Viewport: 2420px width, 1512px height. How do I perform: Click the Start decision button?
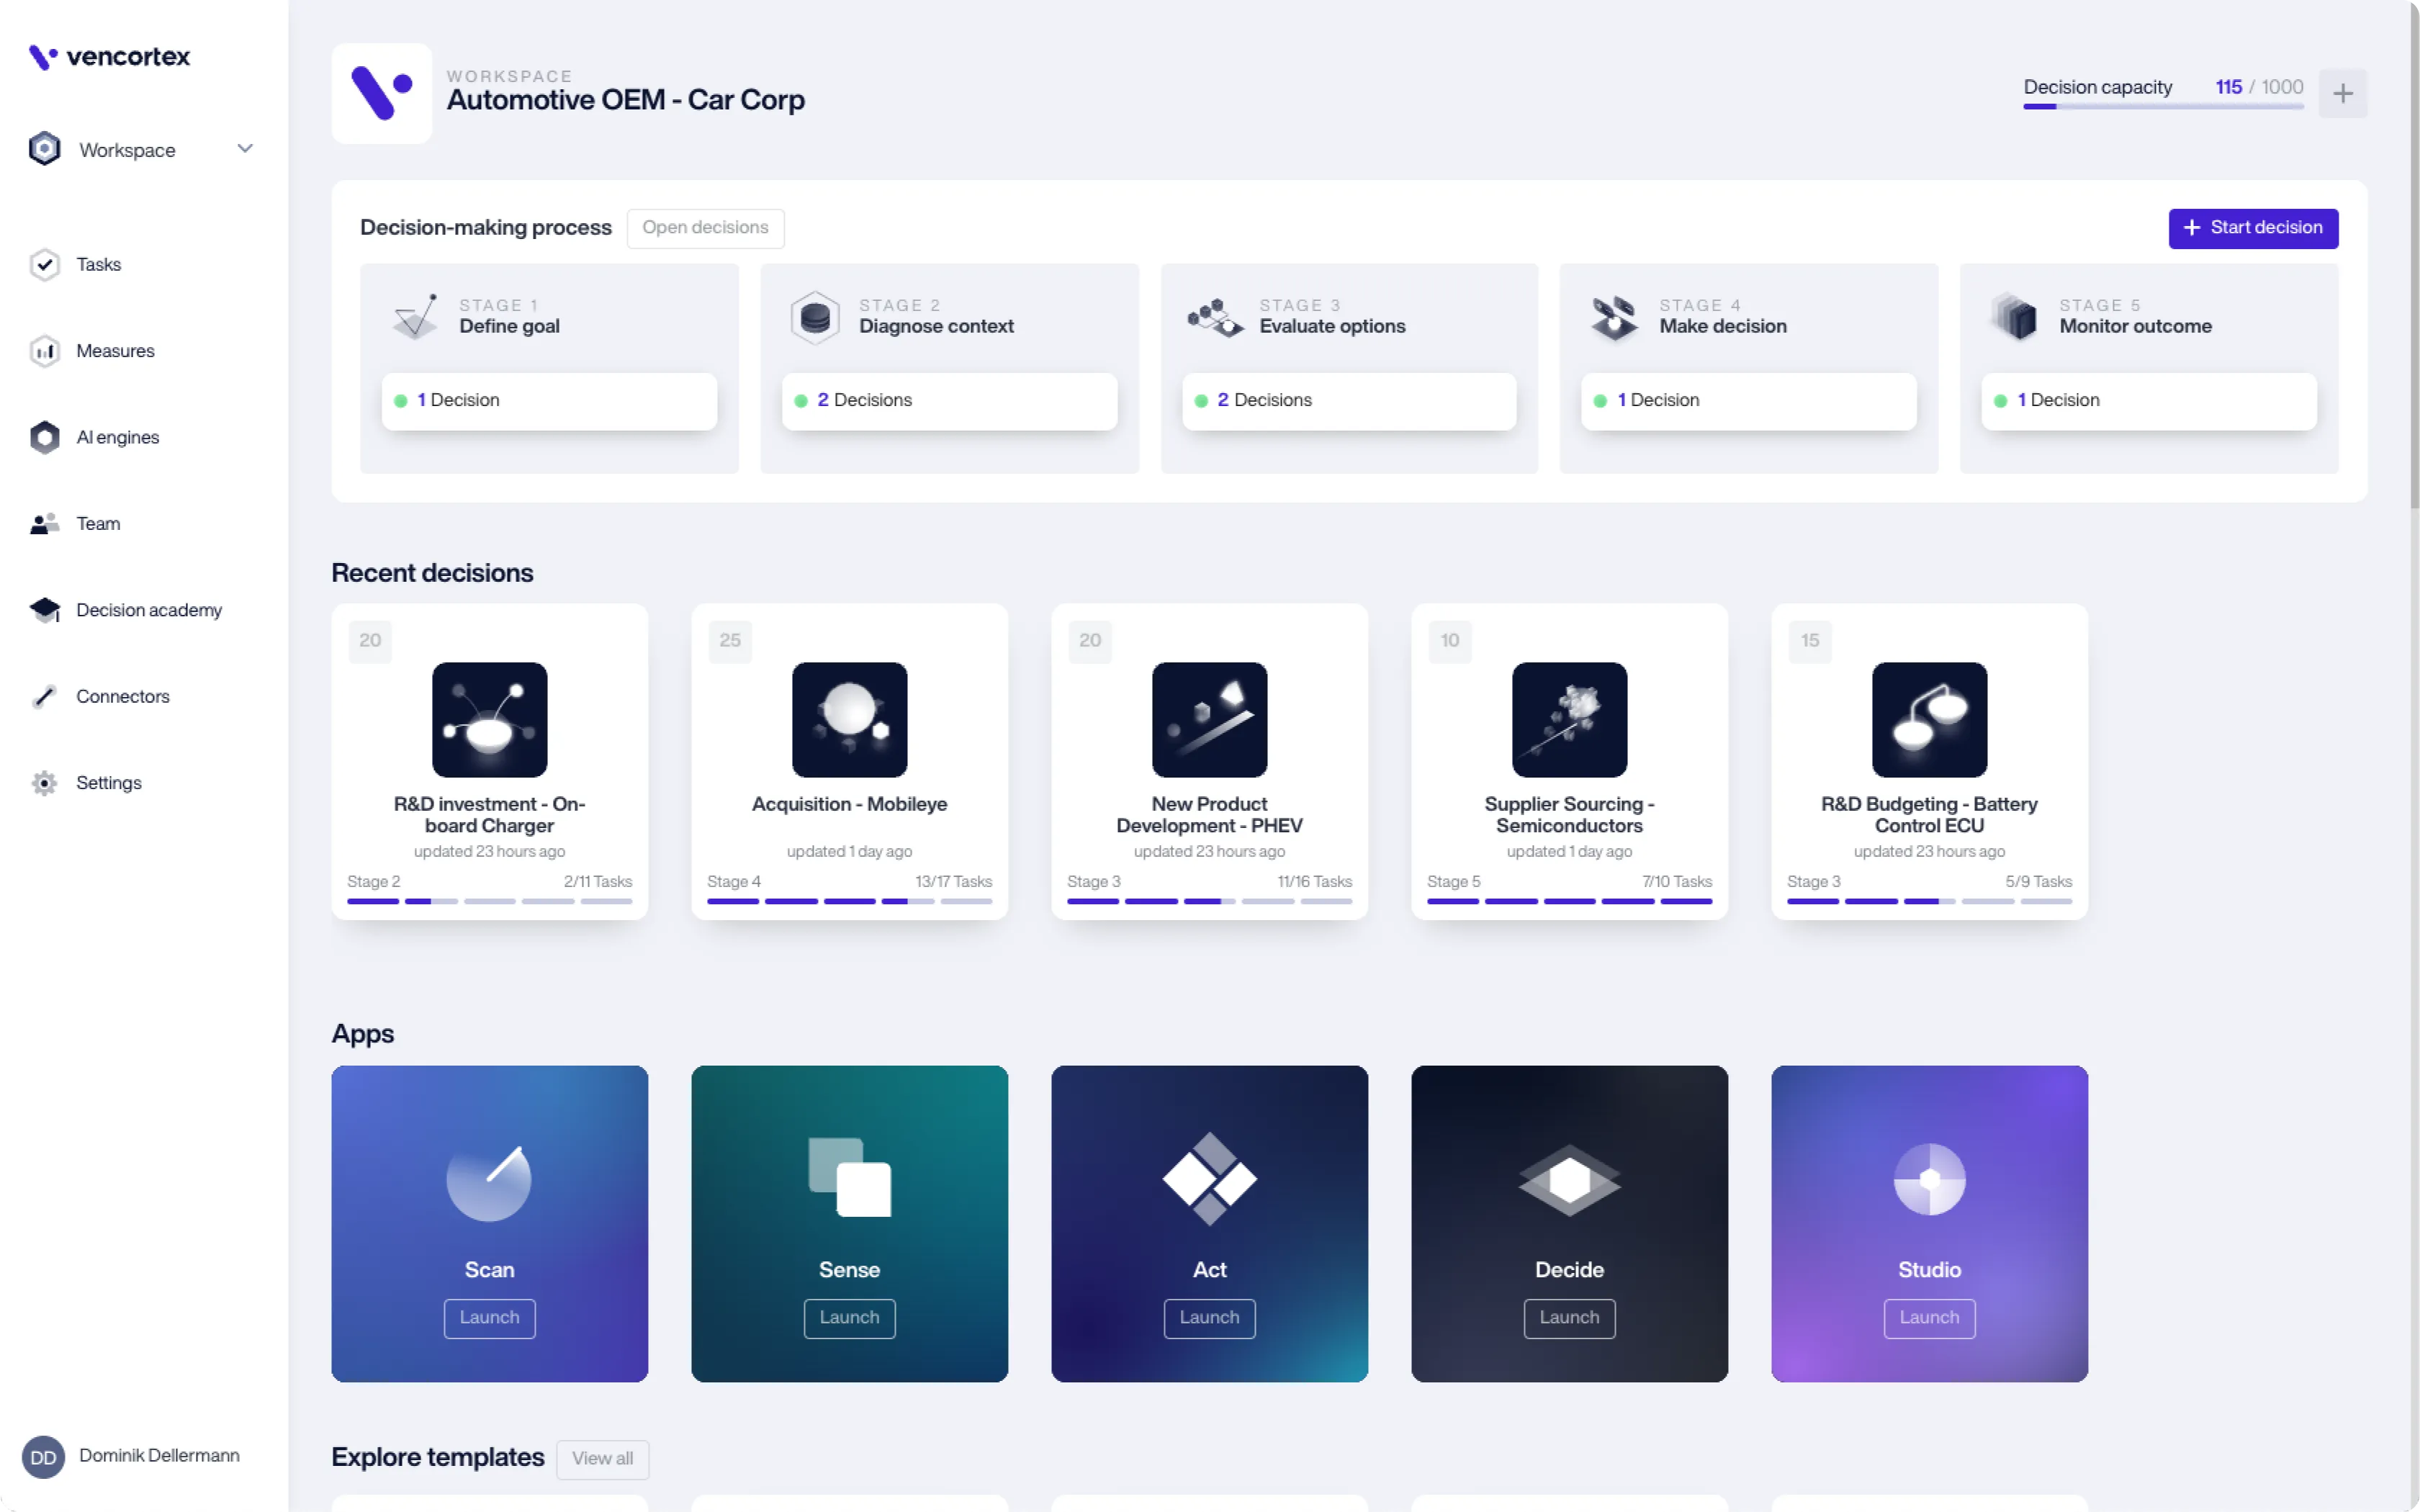pyautogui.click(x=2252, y=228)
